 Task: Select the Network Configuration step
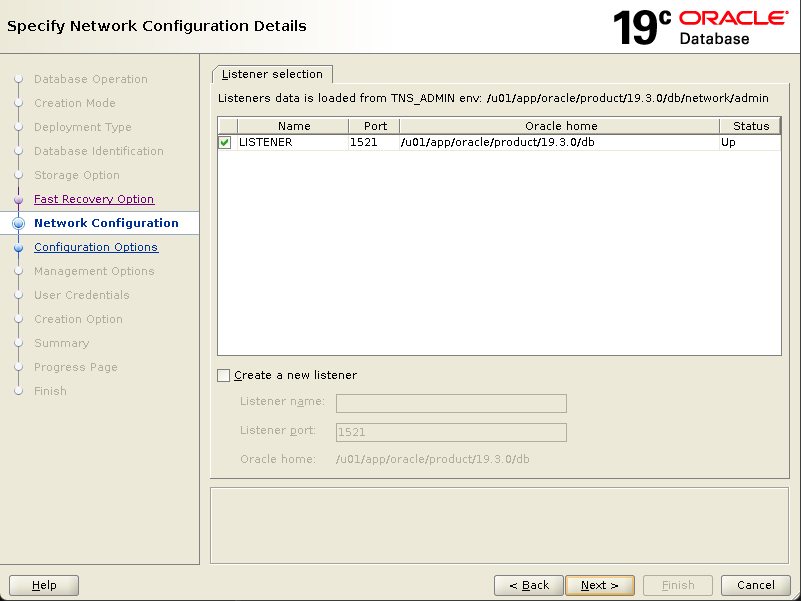[106, 223]
